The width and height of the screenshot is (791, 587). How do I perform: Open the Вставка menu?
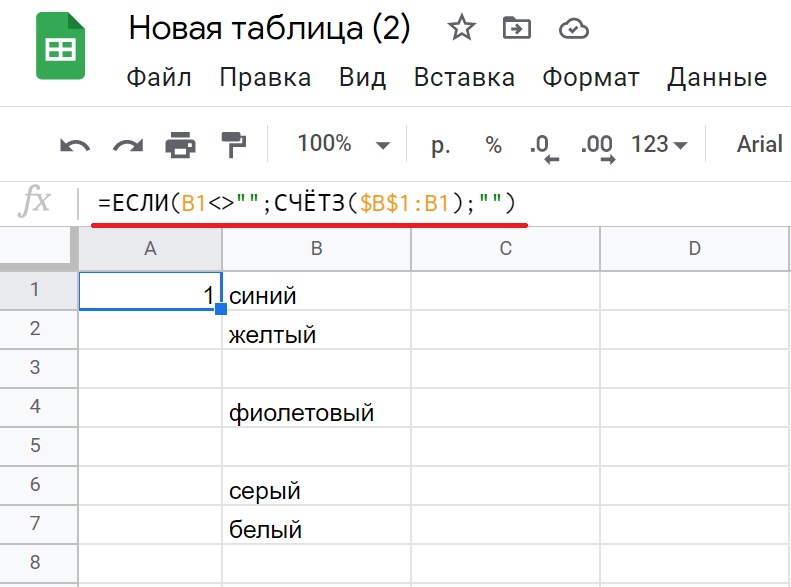464,77
